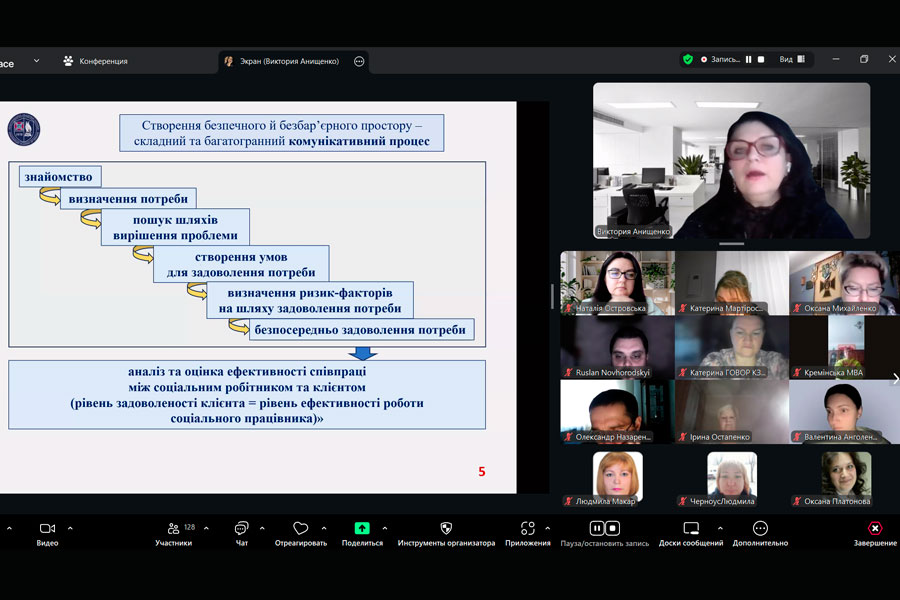Expand video options caret

click(70, 528)
